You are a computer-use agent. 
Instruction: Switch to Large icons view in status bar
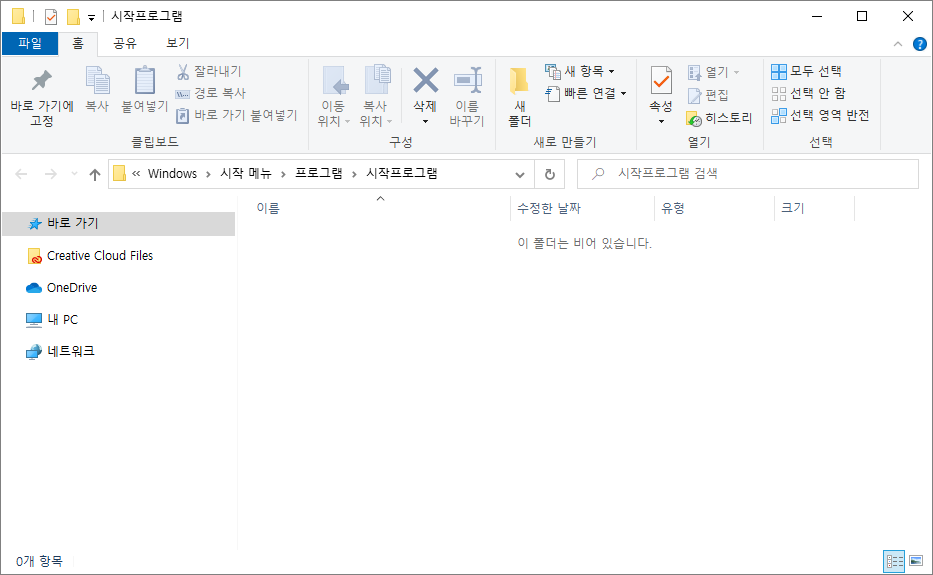point(916,561)
